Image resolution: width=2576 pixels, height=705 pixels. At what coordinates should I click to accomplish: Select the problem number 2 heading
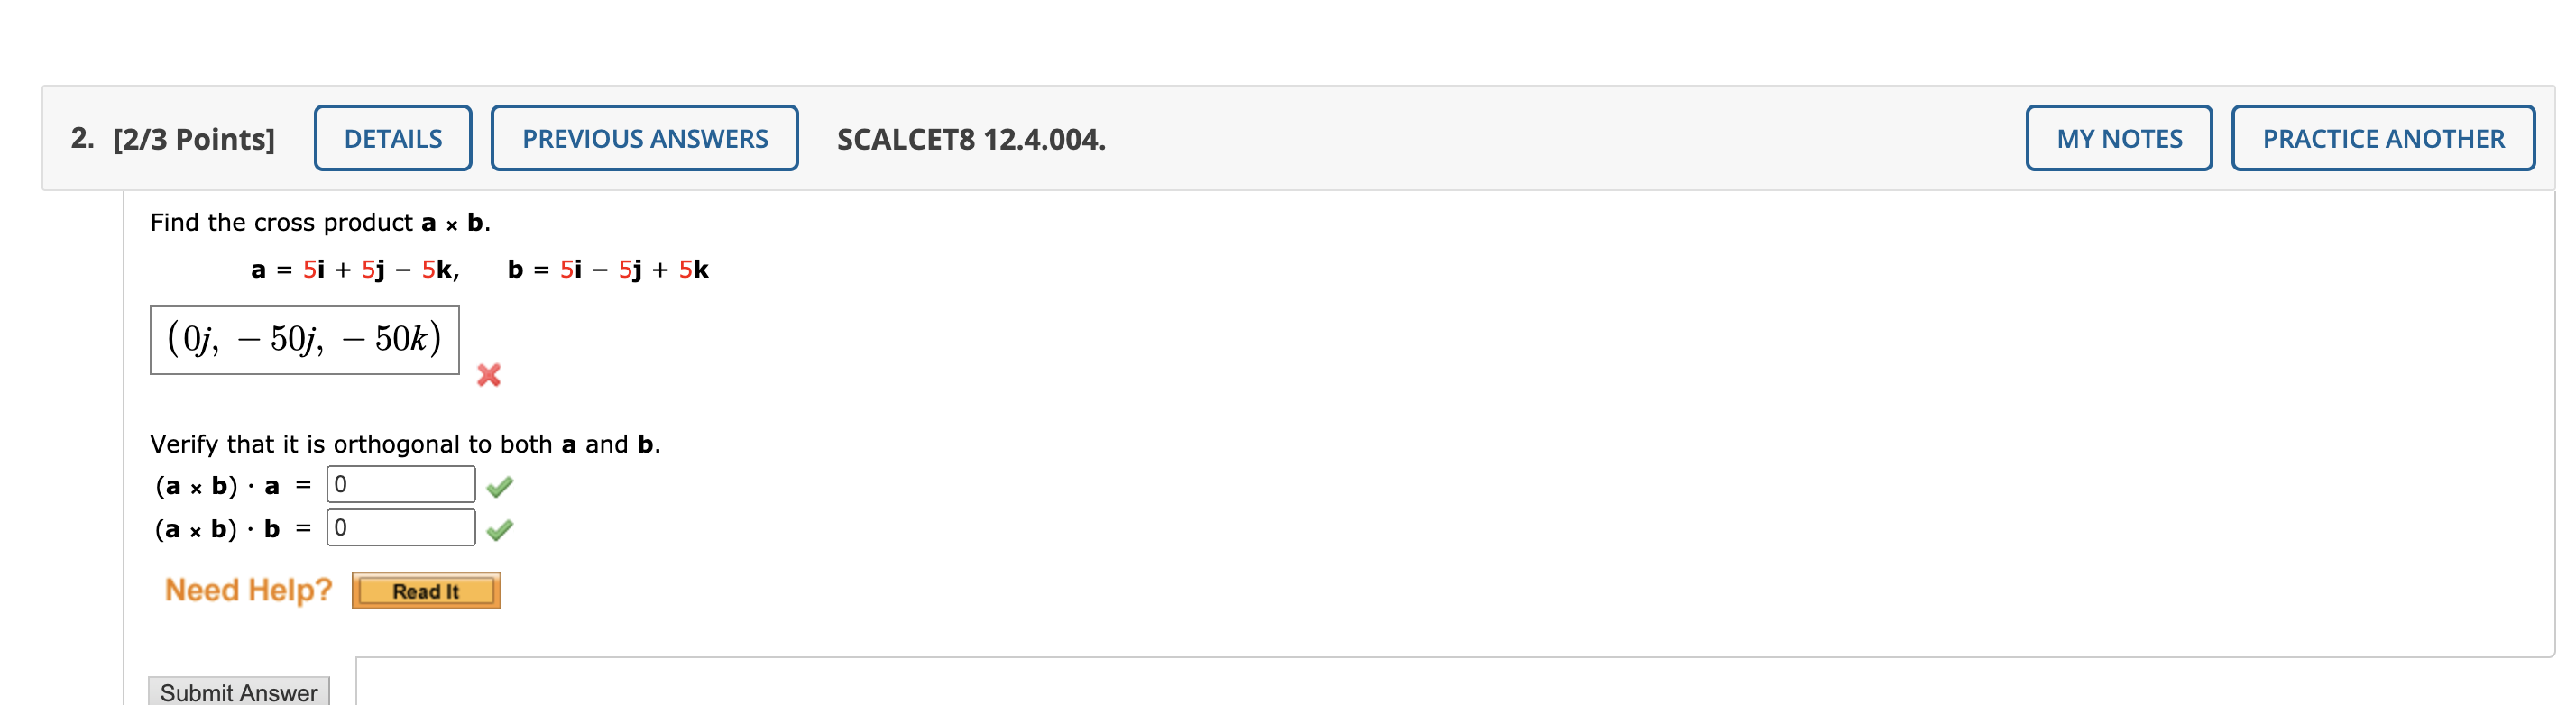click(80, 138)
